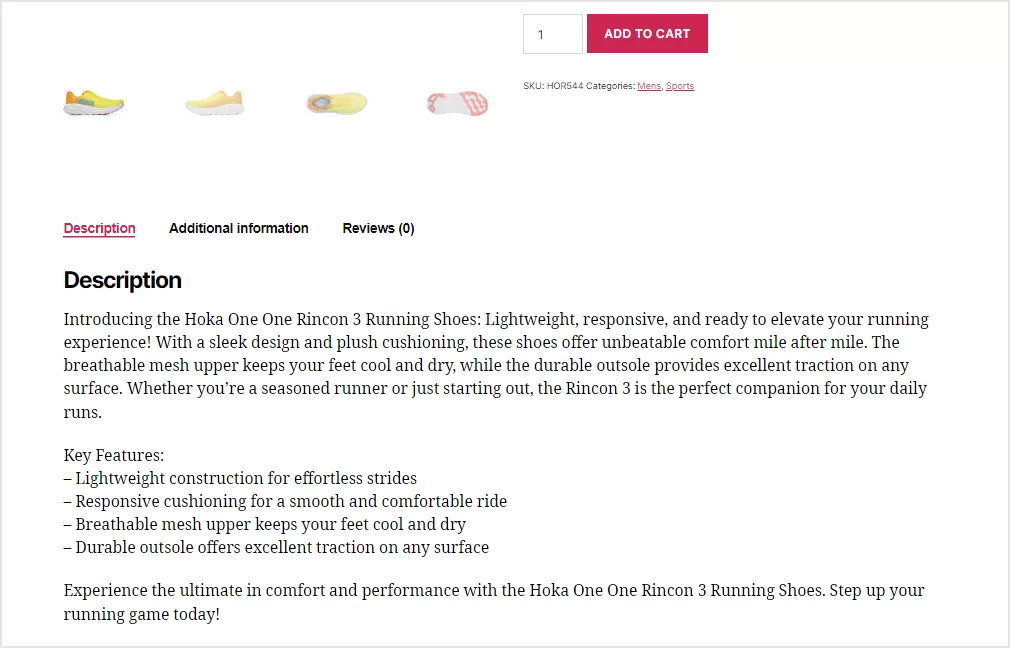Click the Description section heading

(122, 280)
